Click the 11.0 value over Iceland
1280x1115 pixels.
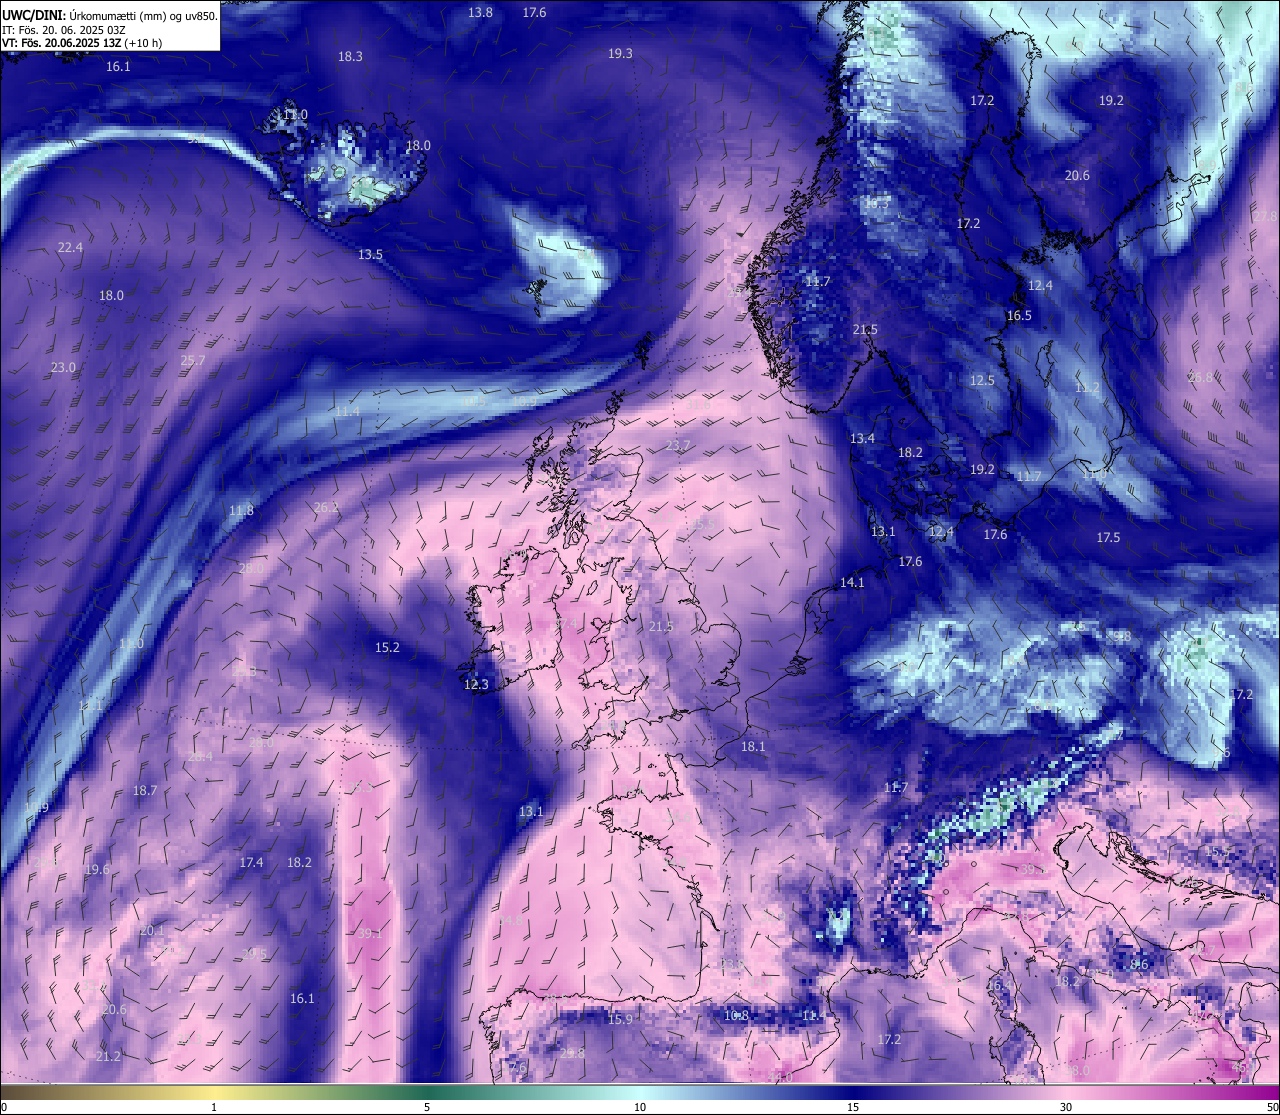(295, 115)
